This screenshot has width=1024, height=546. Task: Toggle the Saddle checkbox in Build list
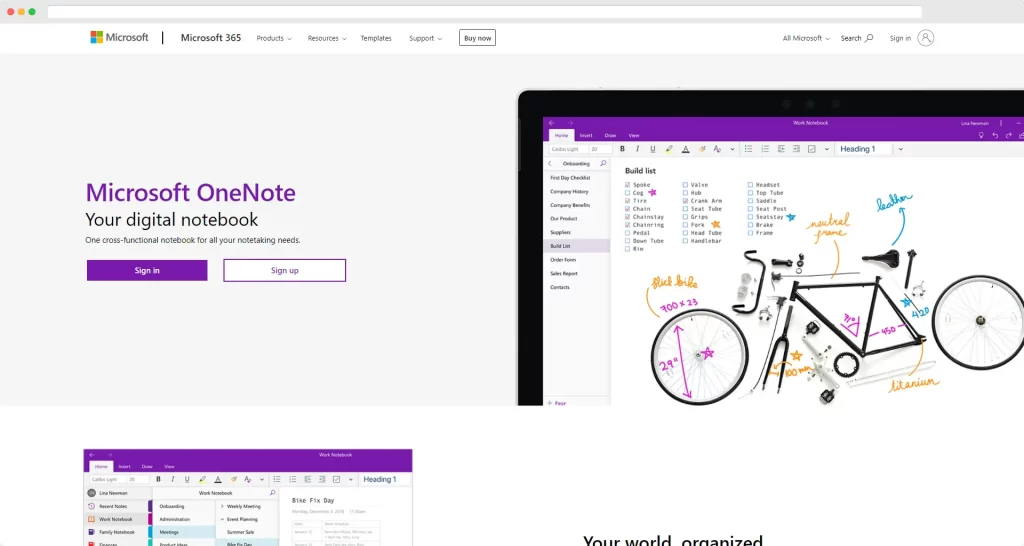click(750, 201)
